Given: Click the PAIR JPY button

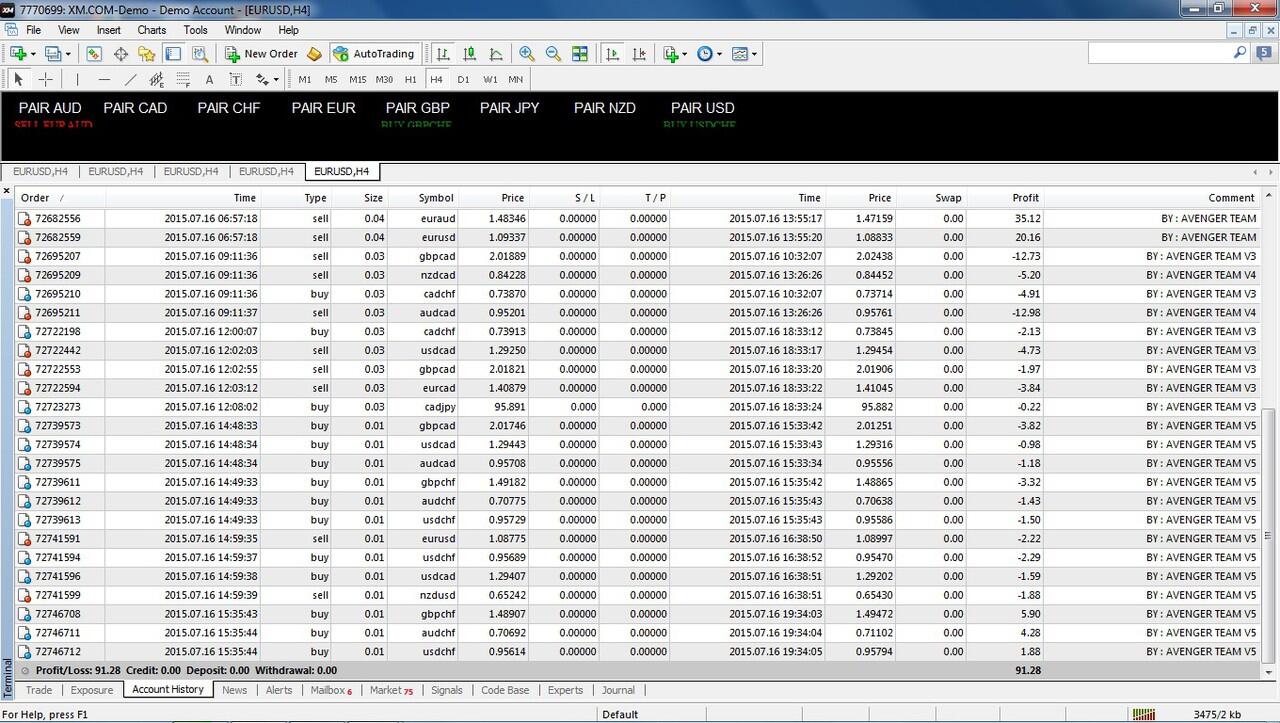Looking at the screenshot, I should coord(510,108).
